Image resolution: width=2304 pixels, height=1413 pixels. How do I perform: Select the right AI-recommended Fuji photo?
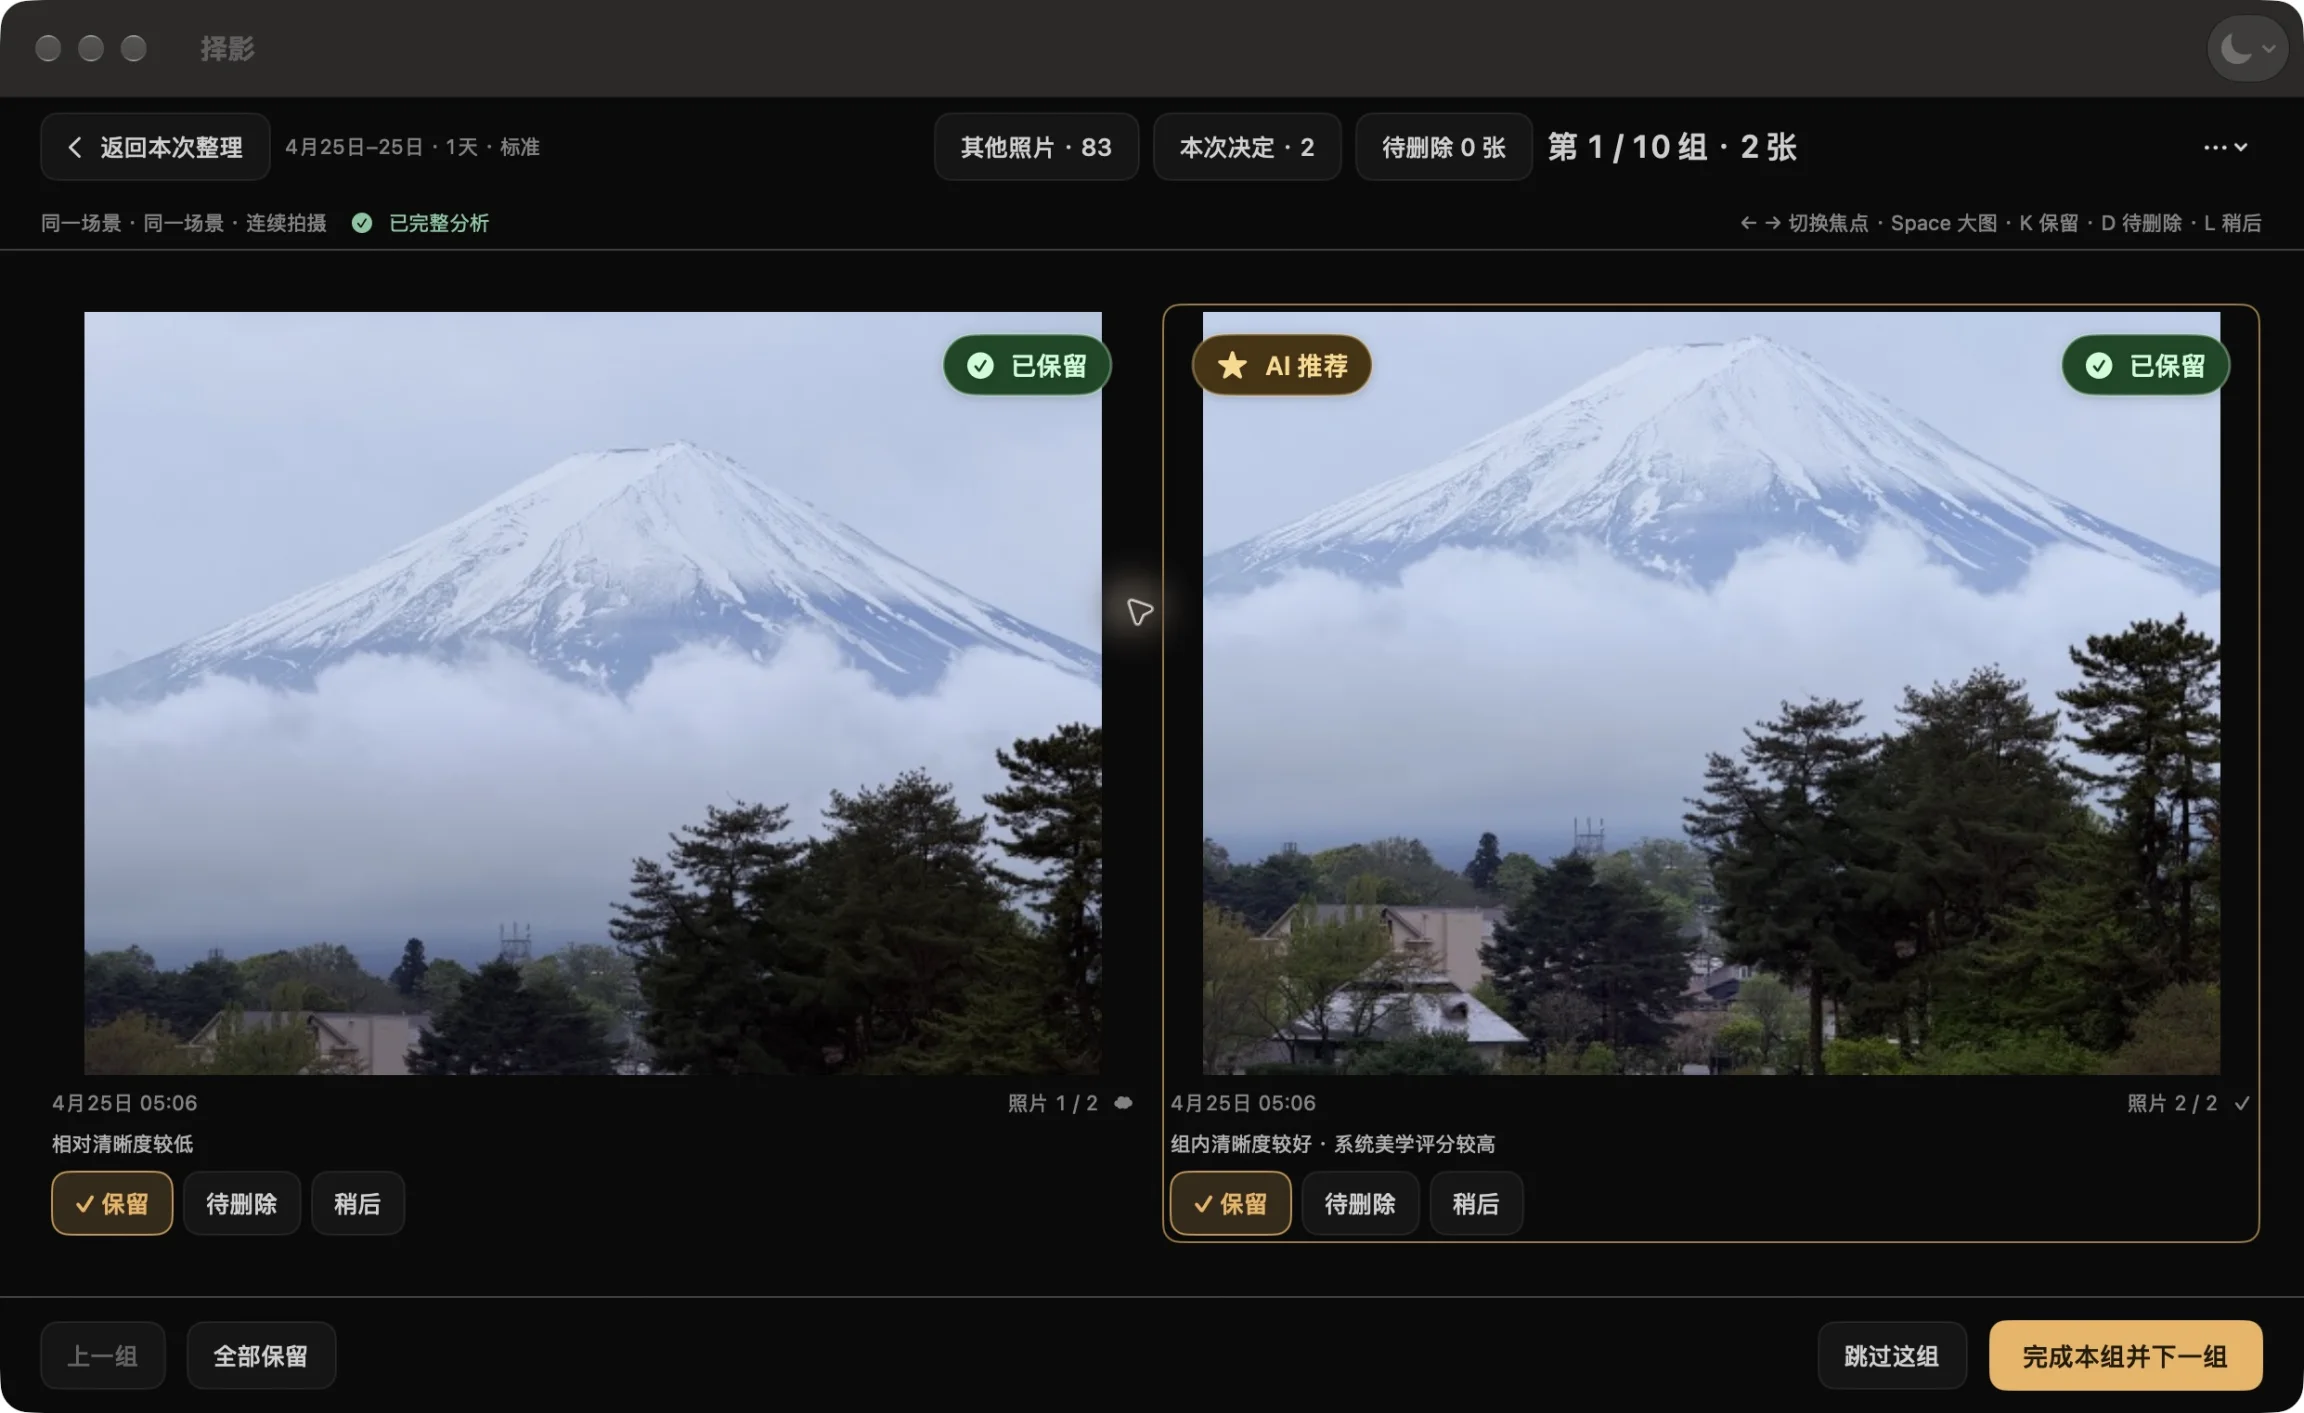[1711, 693]
